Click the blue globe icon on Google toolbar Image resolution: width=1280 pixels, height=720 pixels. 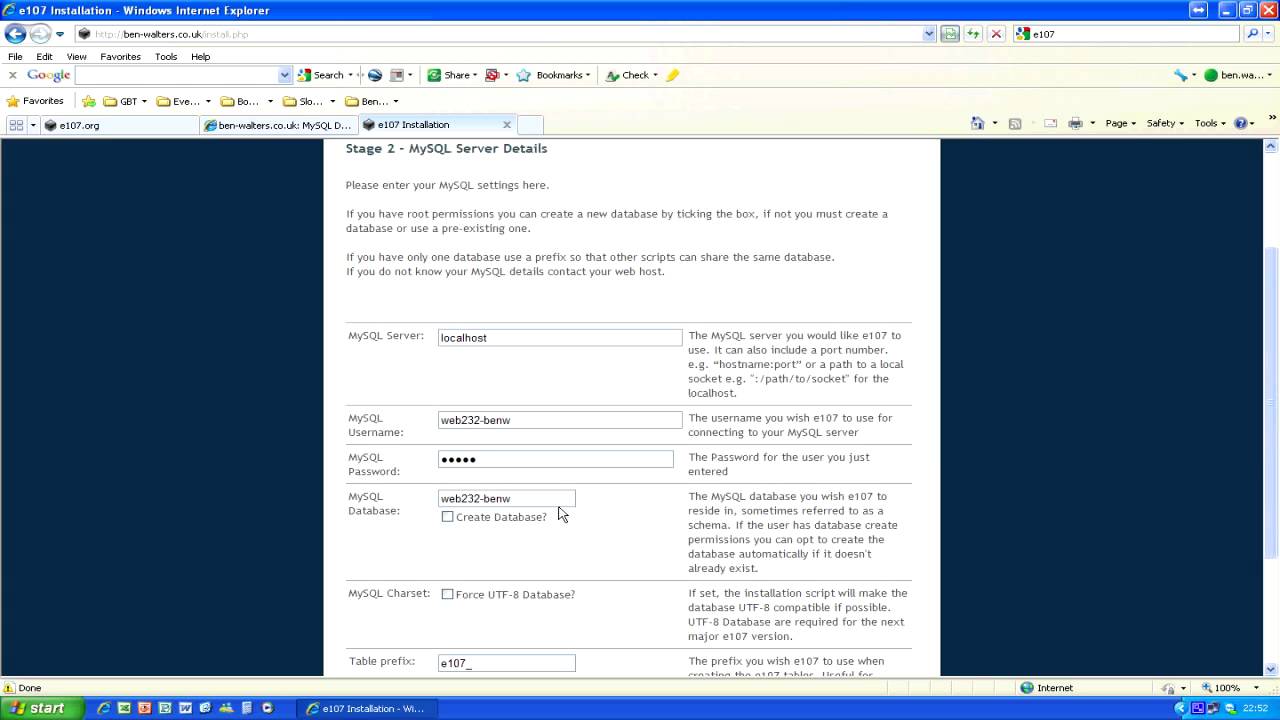click(x=375, y=75)
